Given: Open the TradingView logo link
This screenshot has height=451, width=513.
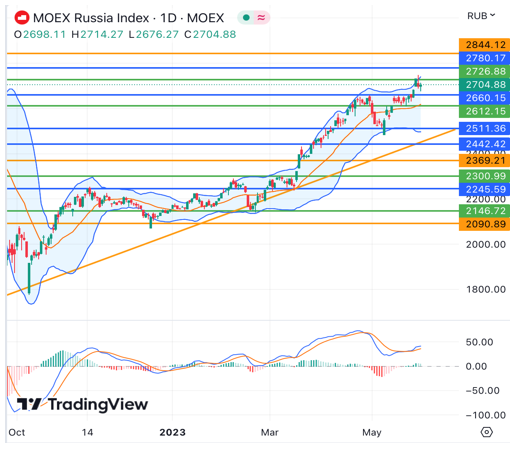Looking at the screenshot, I should coord(82,404).
